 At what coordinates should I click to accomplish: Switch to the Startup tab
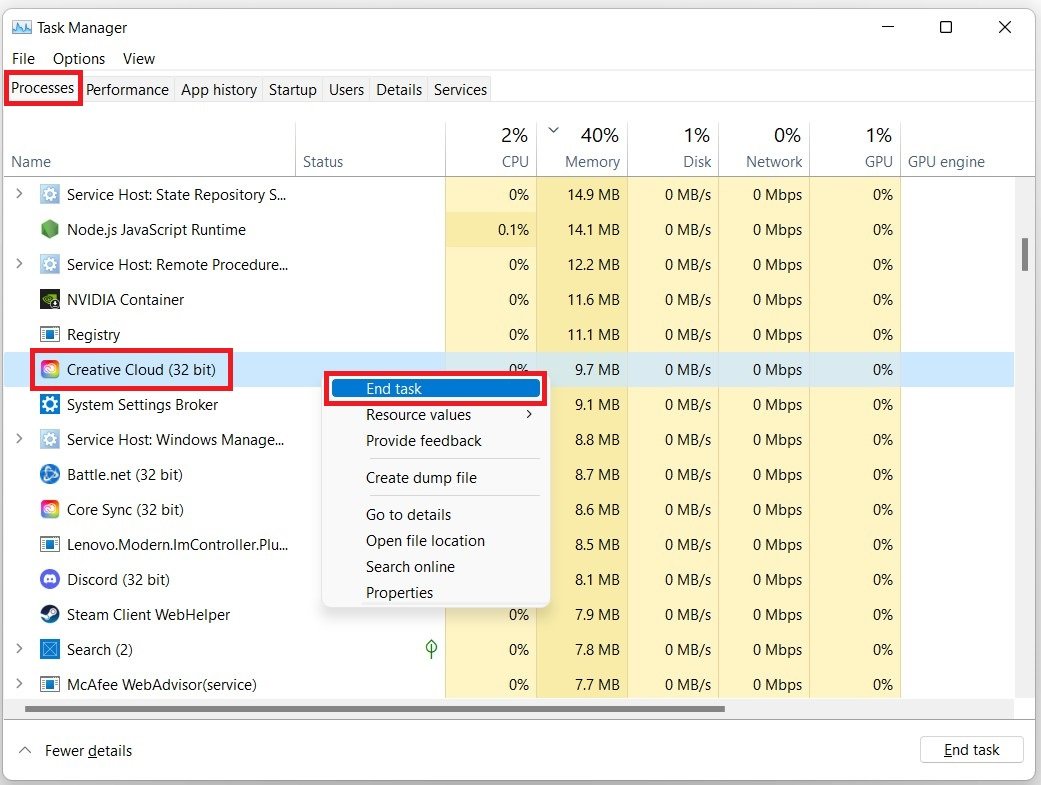[x=293, y=90]
